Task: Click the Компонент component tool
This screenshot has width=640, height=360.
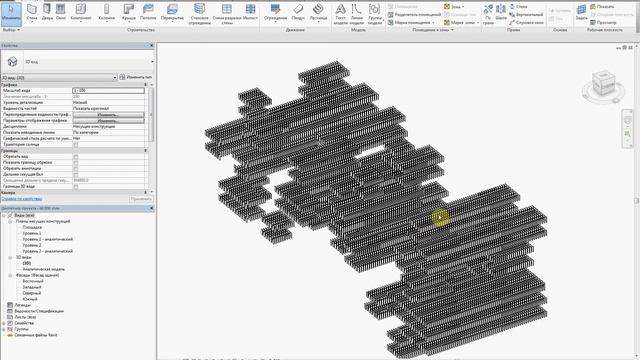Action: click(81, 12)
